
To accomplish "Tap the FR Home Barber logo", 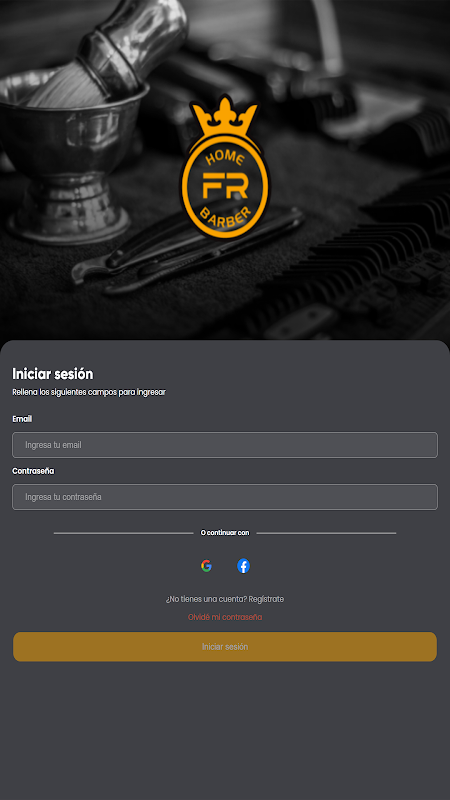I will tap(224, 165).
